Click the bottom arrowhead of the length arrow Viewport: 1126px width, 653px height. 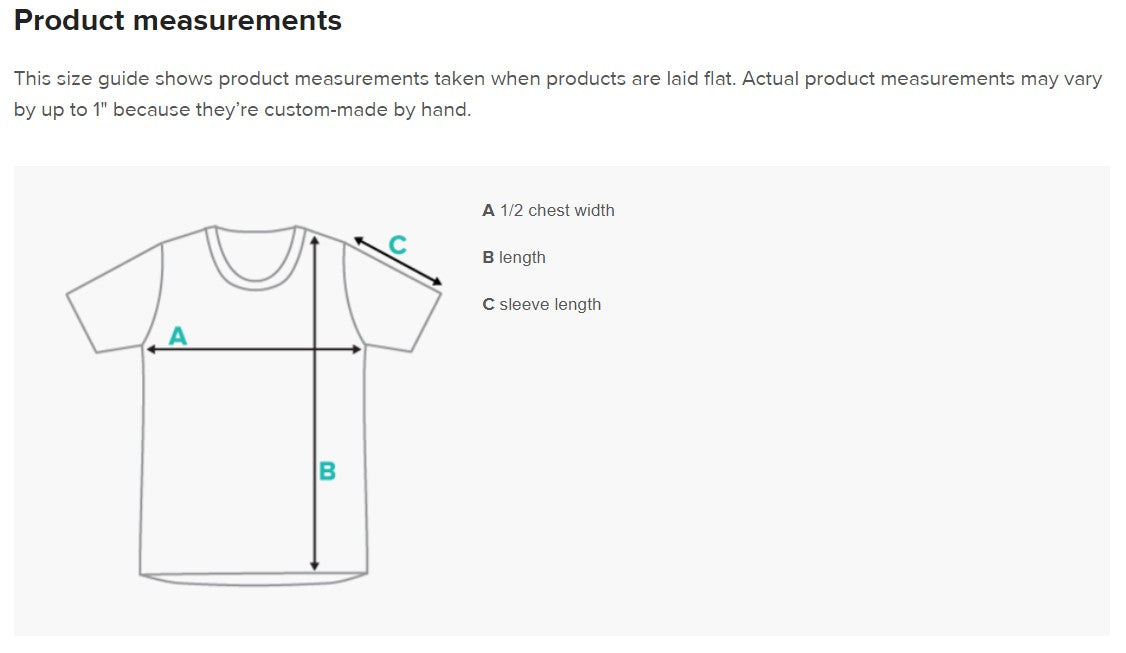pos(315,565)
